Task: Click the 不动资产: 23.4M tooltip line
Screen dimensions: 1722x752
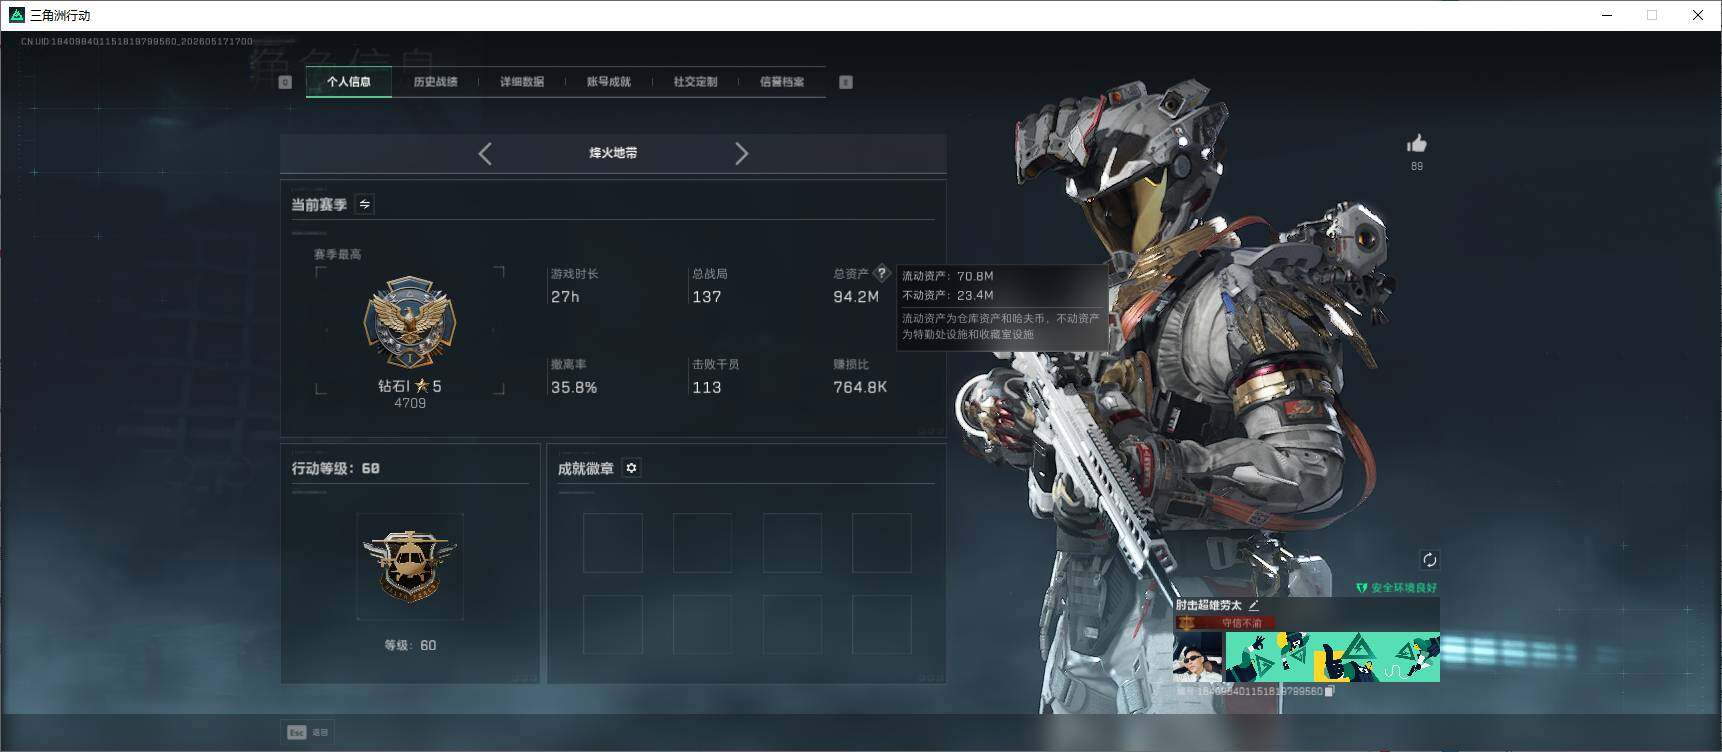Action: click(948, 295)
